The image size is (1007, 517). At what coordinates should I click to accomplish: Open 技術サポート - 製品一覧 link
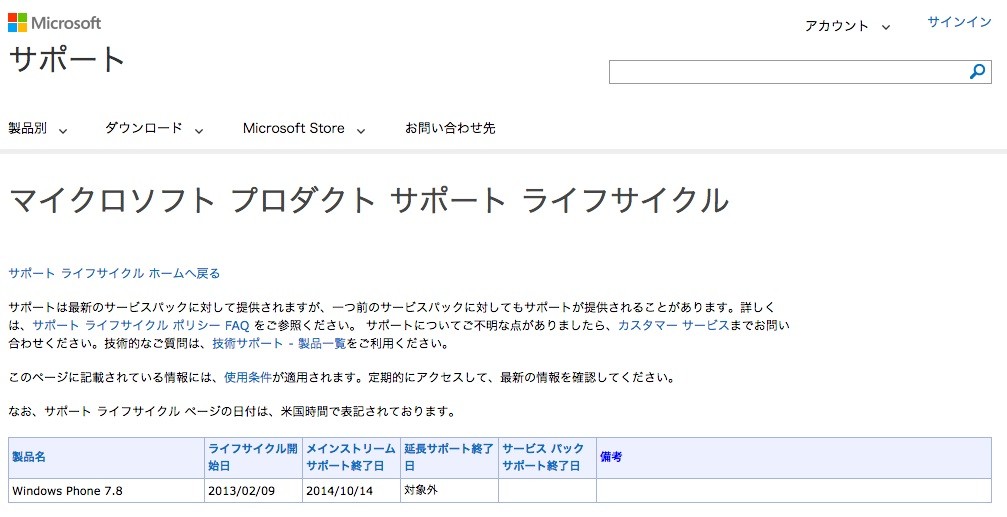pyautogui.click(x=279, y=344)
